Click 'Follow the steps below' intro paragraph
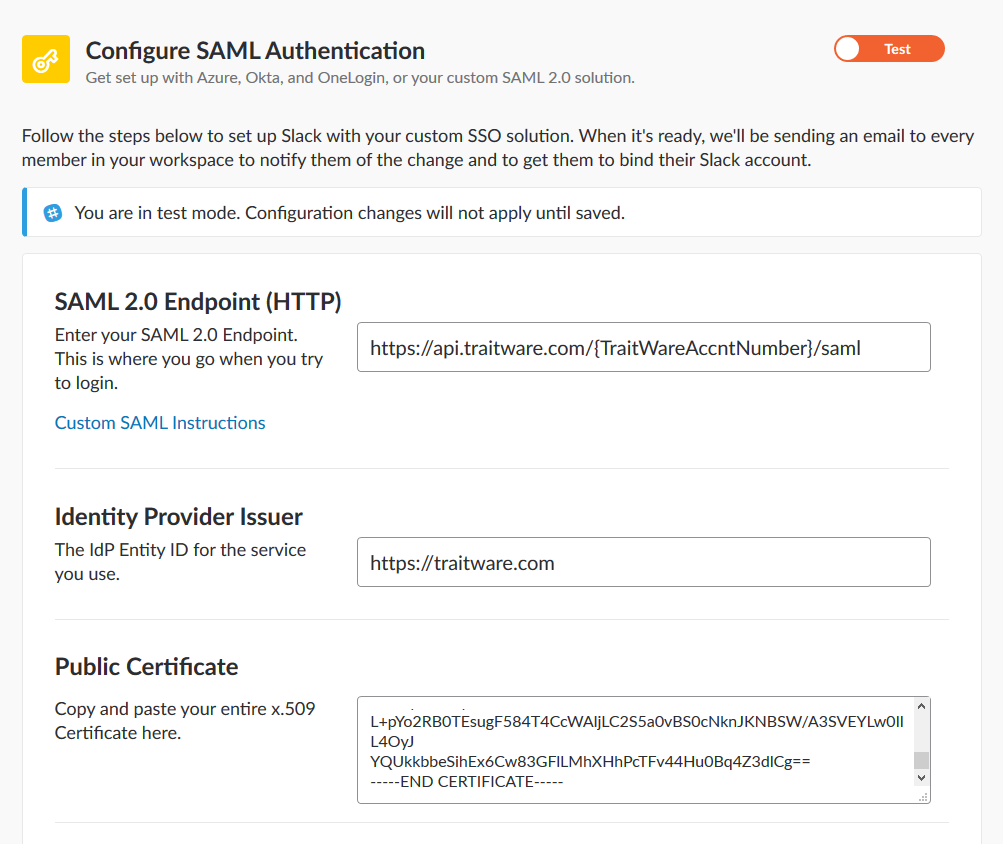 pos(498,148)
